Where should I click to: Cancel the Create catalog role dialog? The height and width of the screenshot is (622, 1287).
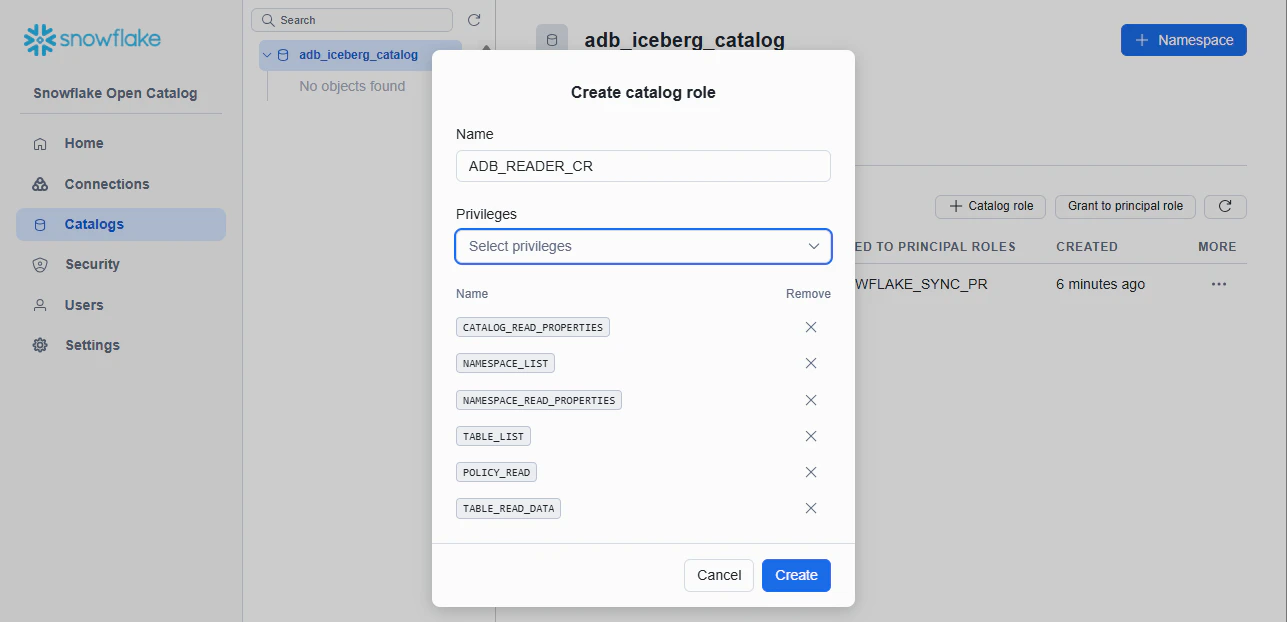(x=719, y=575)
